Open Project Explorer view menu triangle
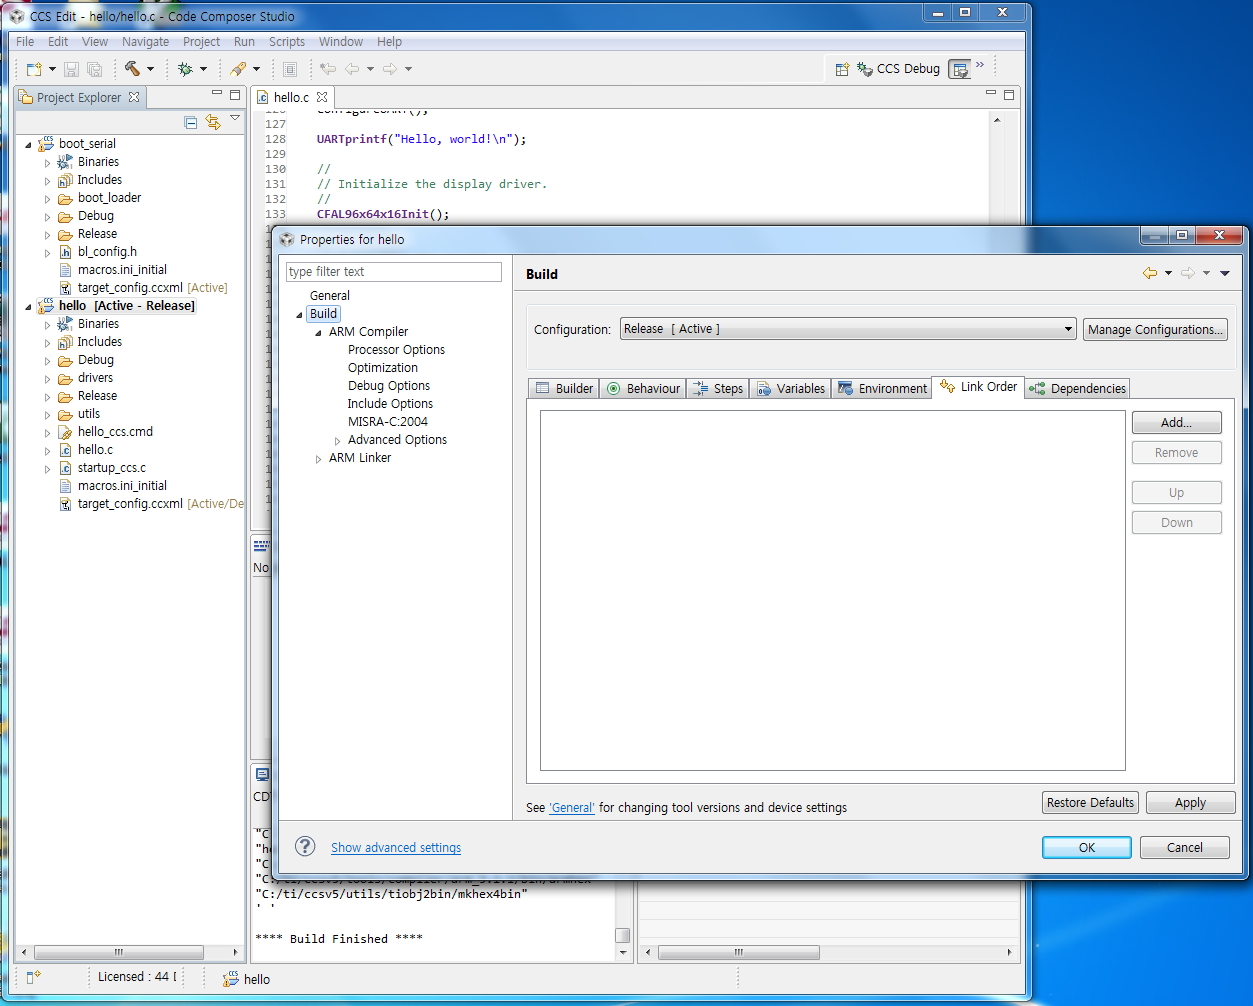1253x1006 pixels. tap(235, 118)
